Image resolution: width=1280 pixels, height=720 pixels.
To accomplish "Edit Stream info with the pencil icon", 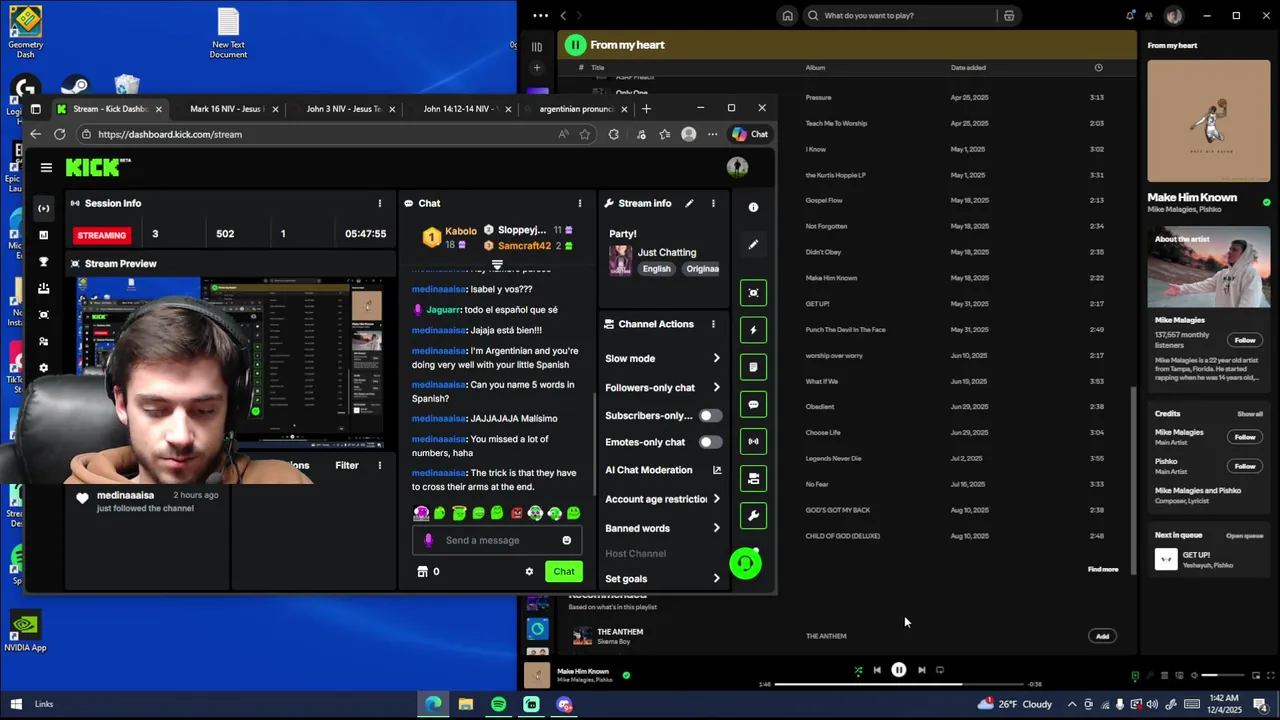I will 689,203.
